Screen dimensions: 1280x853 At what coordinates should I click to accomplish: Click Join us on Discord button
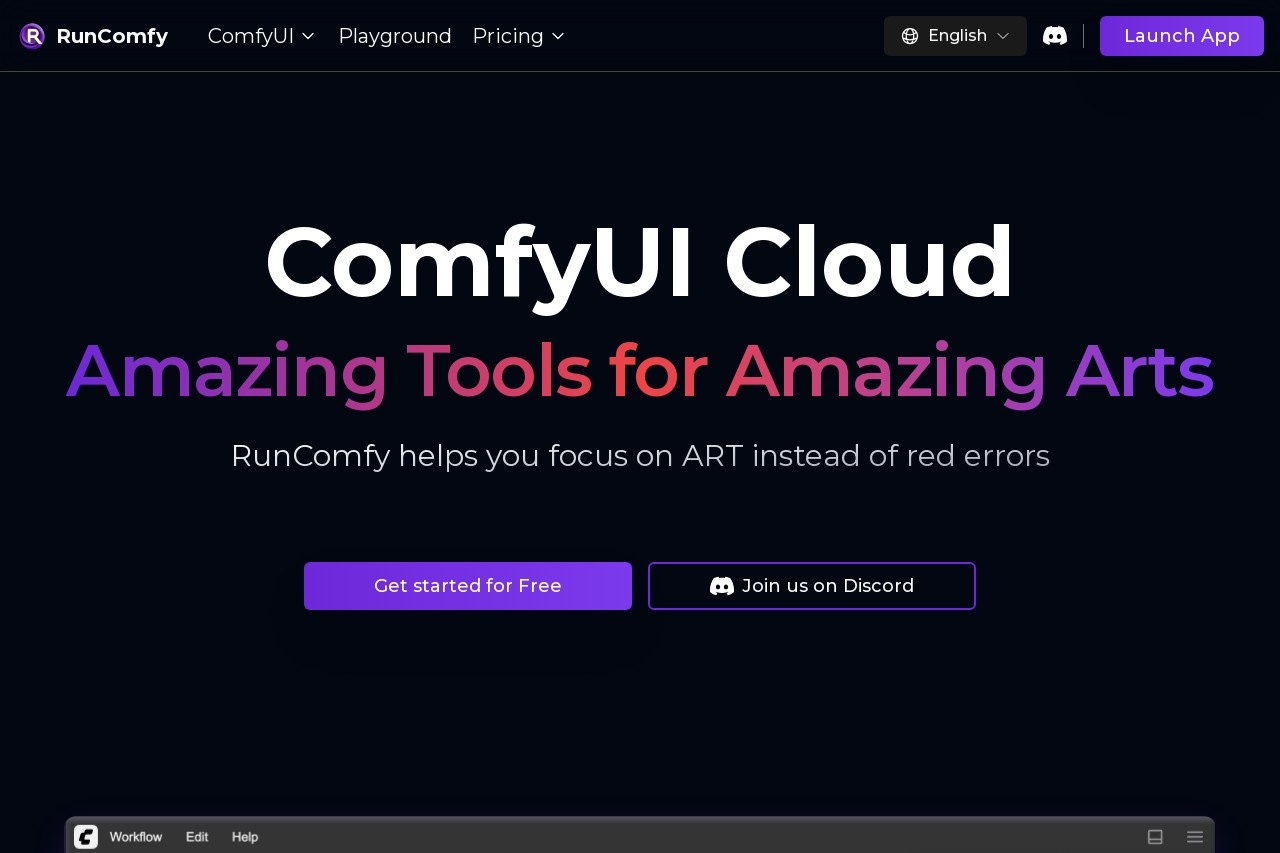click(812, 586)
